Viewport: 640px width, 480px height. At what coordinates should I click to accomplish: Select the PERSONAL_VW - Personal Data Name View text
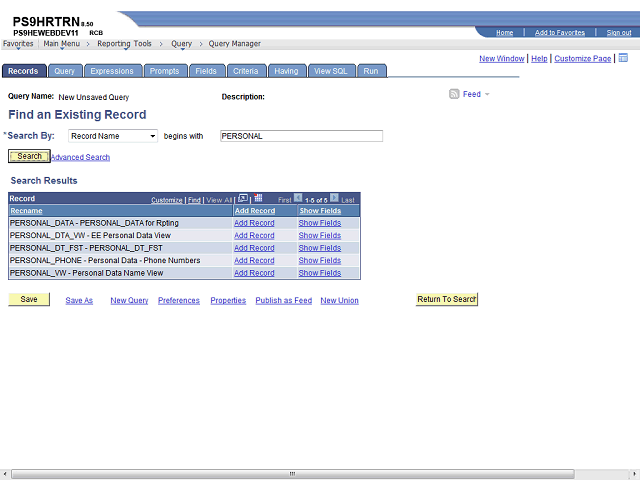(x=87, y=273)
